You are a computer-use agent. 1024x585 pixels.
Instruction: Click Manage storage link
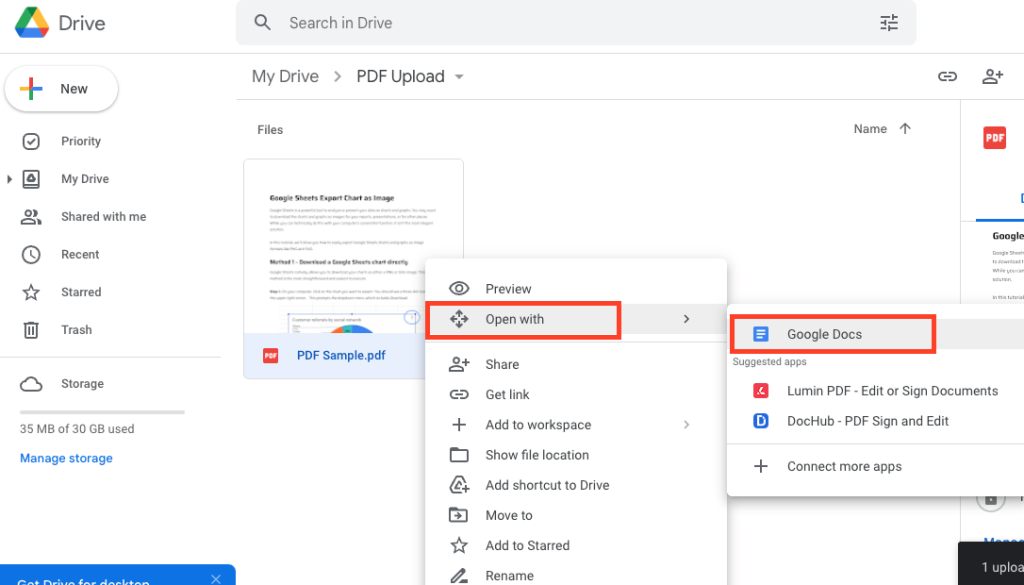pos(66,458)
